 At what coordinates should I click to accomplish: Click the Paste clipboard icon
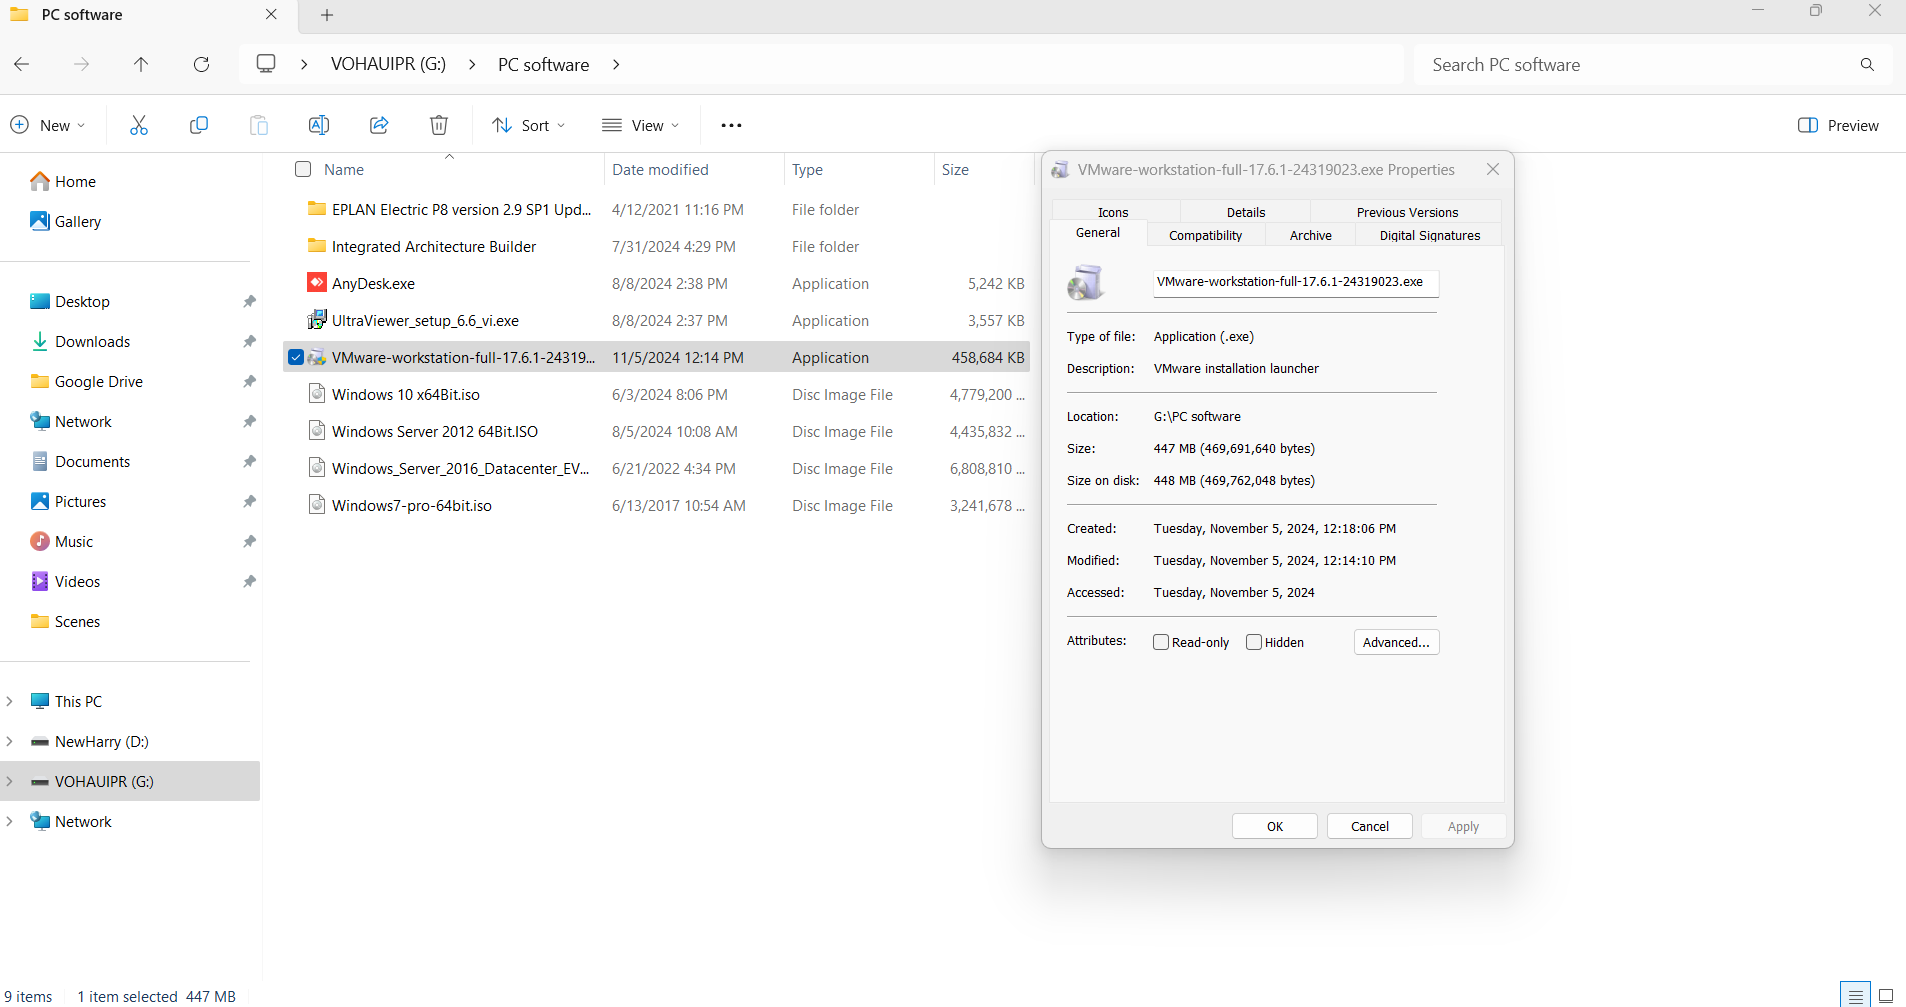(x=259, y=125)
